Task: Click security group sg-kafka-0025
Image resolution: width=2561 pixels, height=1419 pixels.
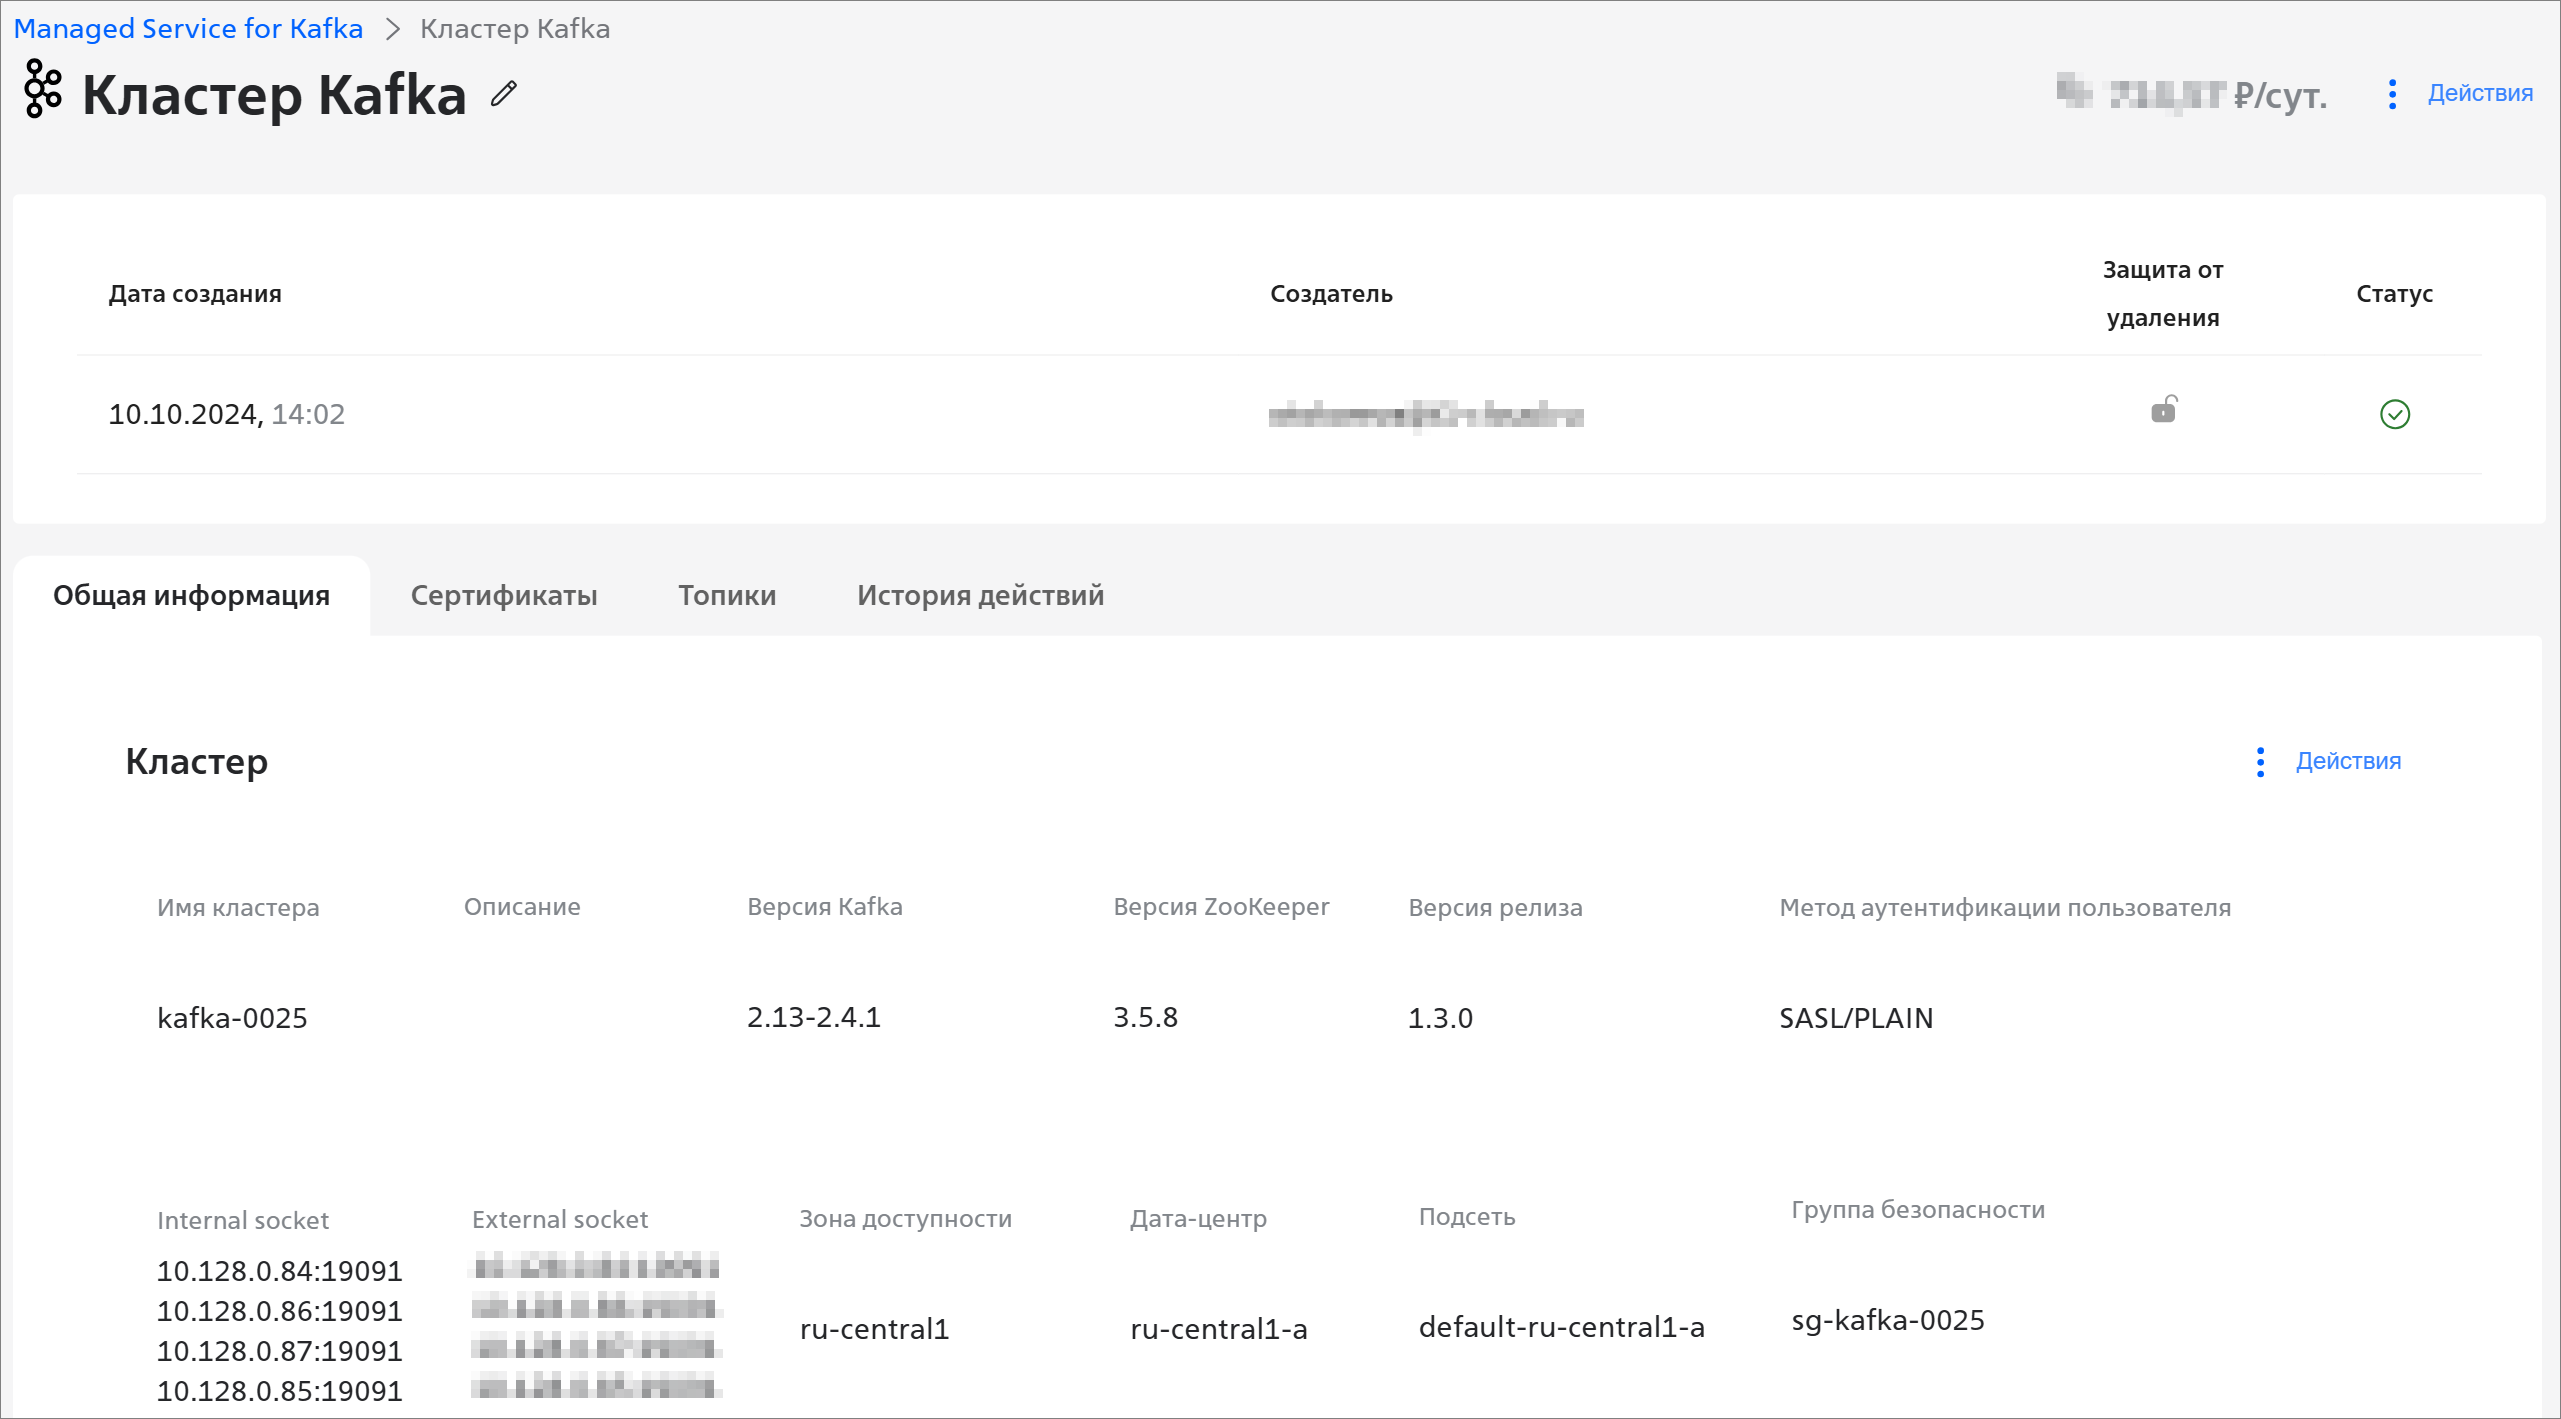Action: [1887, 1320]
